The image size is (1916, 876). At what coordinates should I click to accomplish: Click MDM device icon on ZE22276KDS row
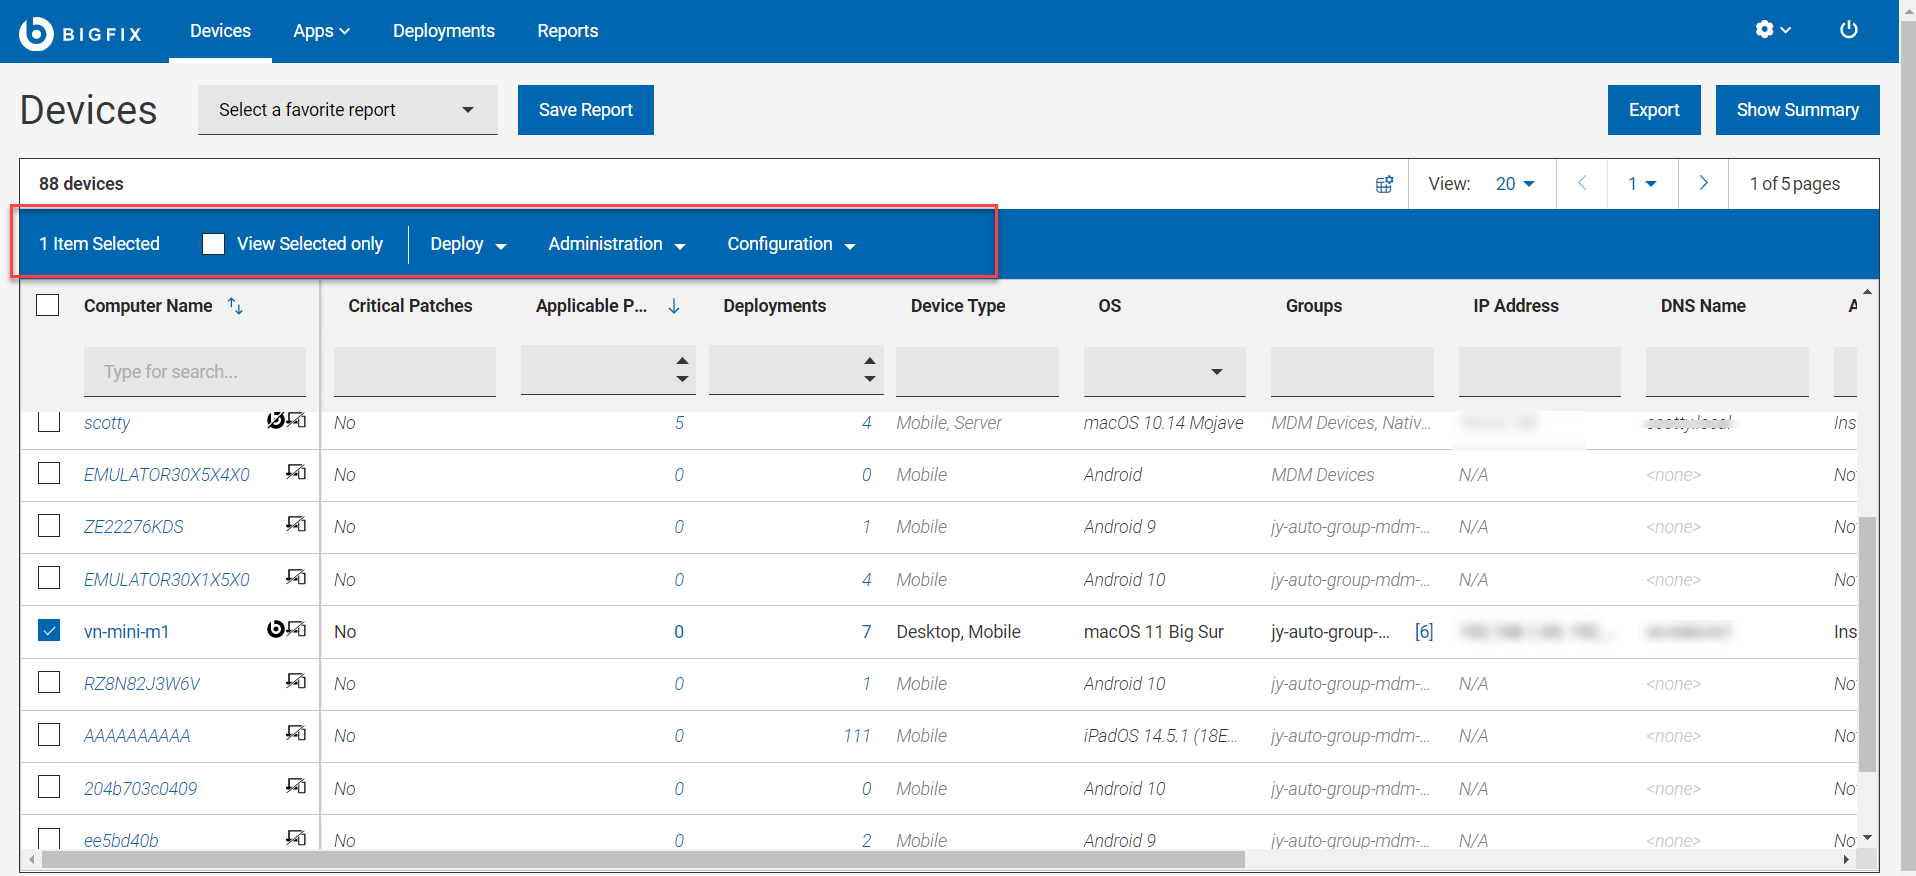296,524
